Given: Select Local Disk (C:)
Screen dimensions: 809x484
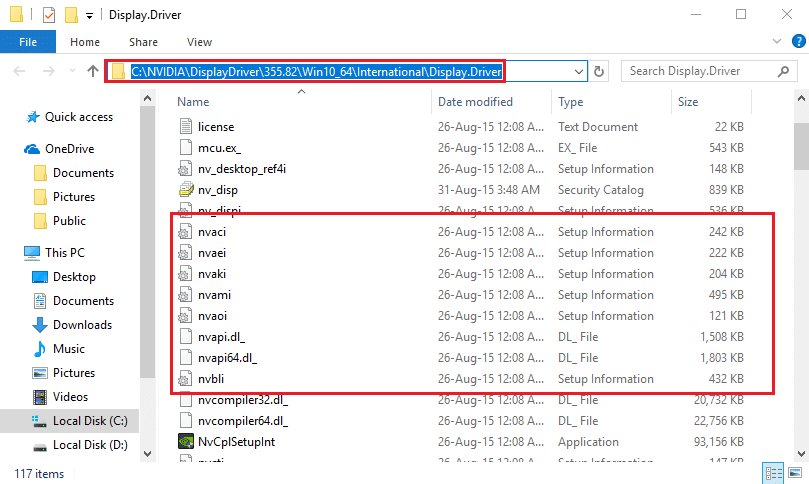Looking at the screenshot, I should (x=90, y=421).
